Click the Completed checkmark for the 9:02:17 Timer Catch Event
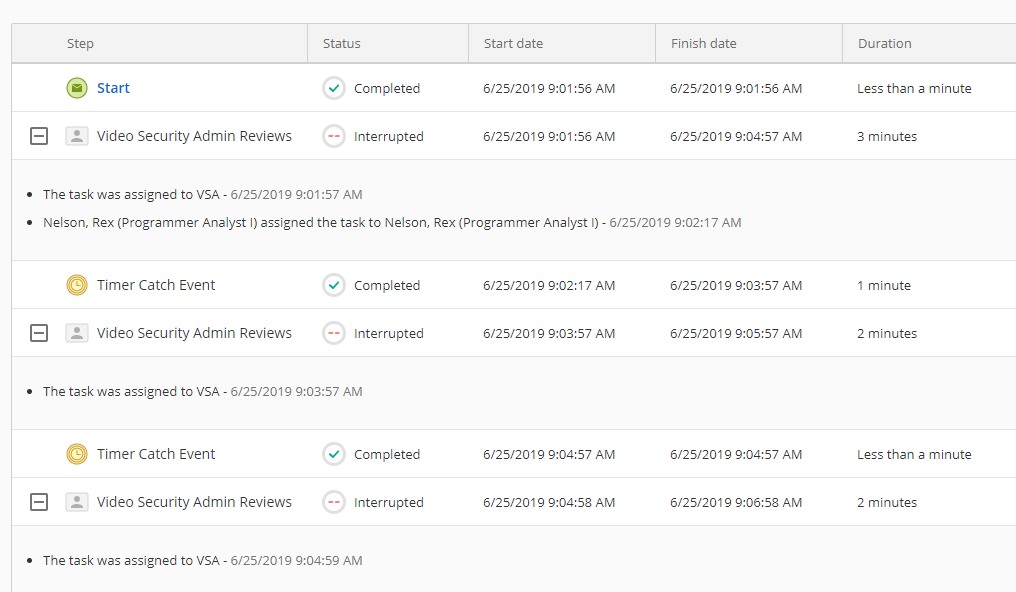 334,285
